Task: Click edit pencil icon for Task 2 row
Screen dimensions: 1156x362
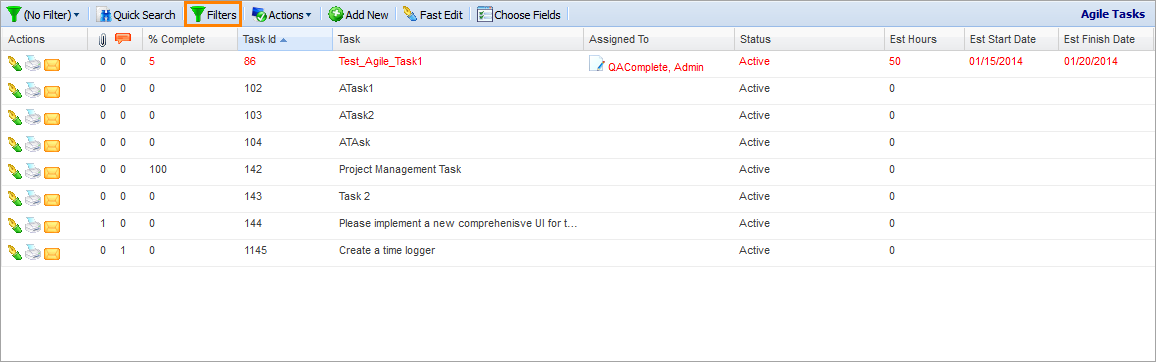Action: pos(15,198)
